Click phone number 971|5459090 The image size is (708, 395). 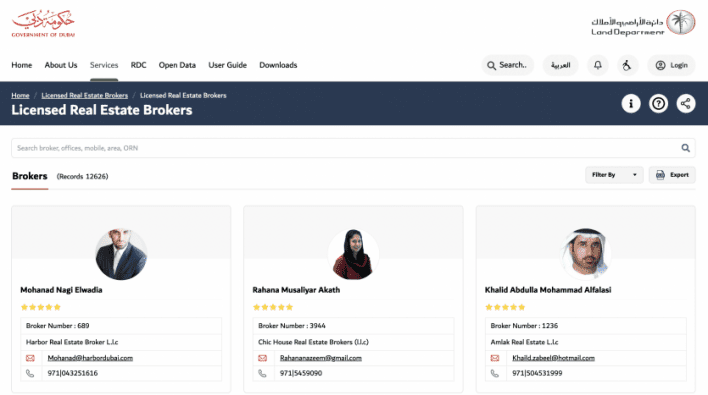click(301, 373)
